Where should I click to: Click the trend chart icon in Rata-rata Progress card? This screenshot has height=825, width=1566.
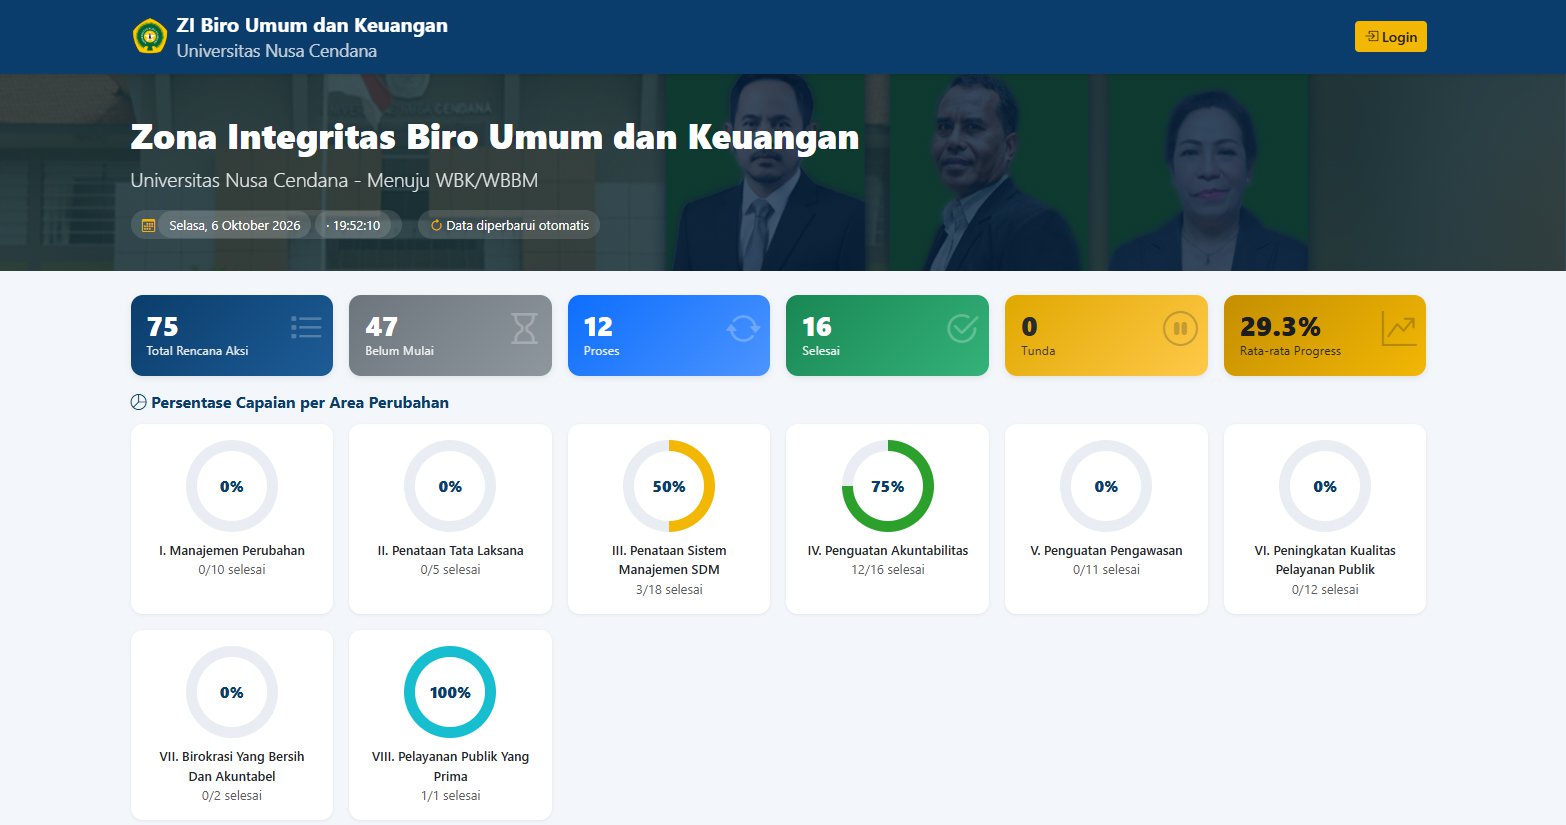(1399, 328)
